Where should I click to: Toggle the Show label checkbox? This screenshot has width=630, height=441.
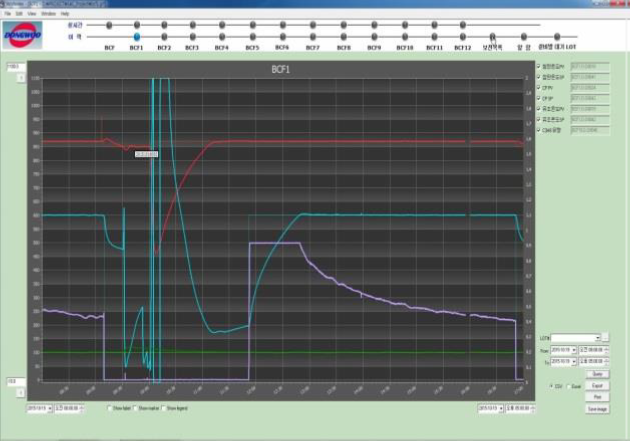[109, 408]
